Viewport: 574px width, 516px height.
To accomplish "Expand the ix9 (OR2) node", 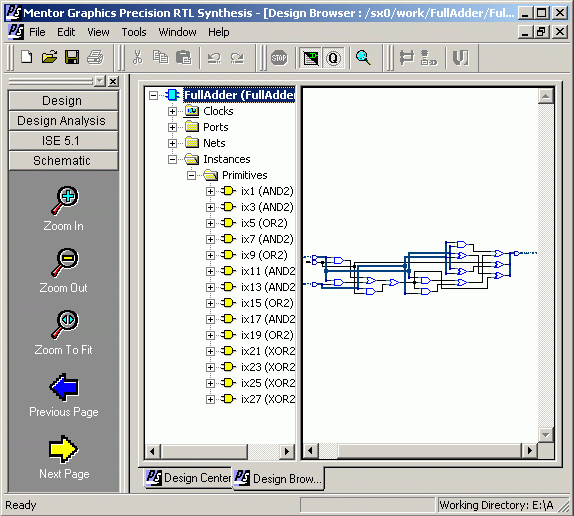I will (210, 255).
